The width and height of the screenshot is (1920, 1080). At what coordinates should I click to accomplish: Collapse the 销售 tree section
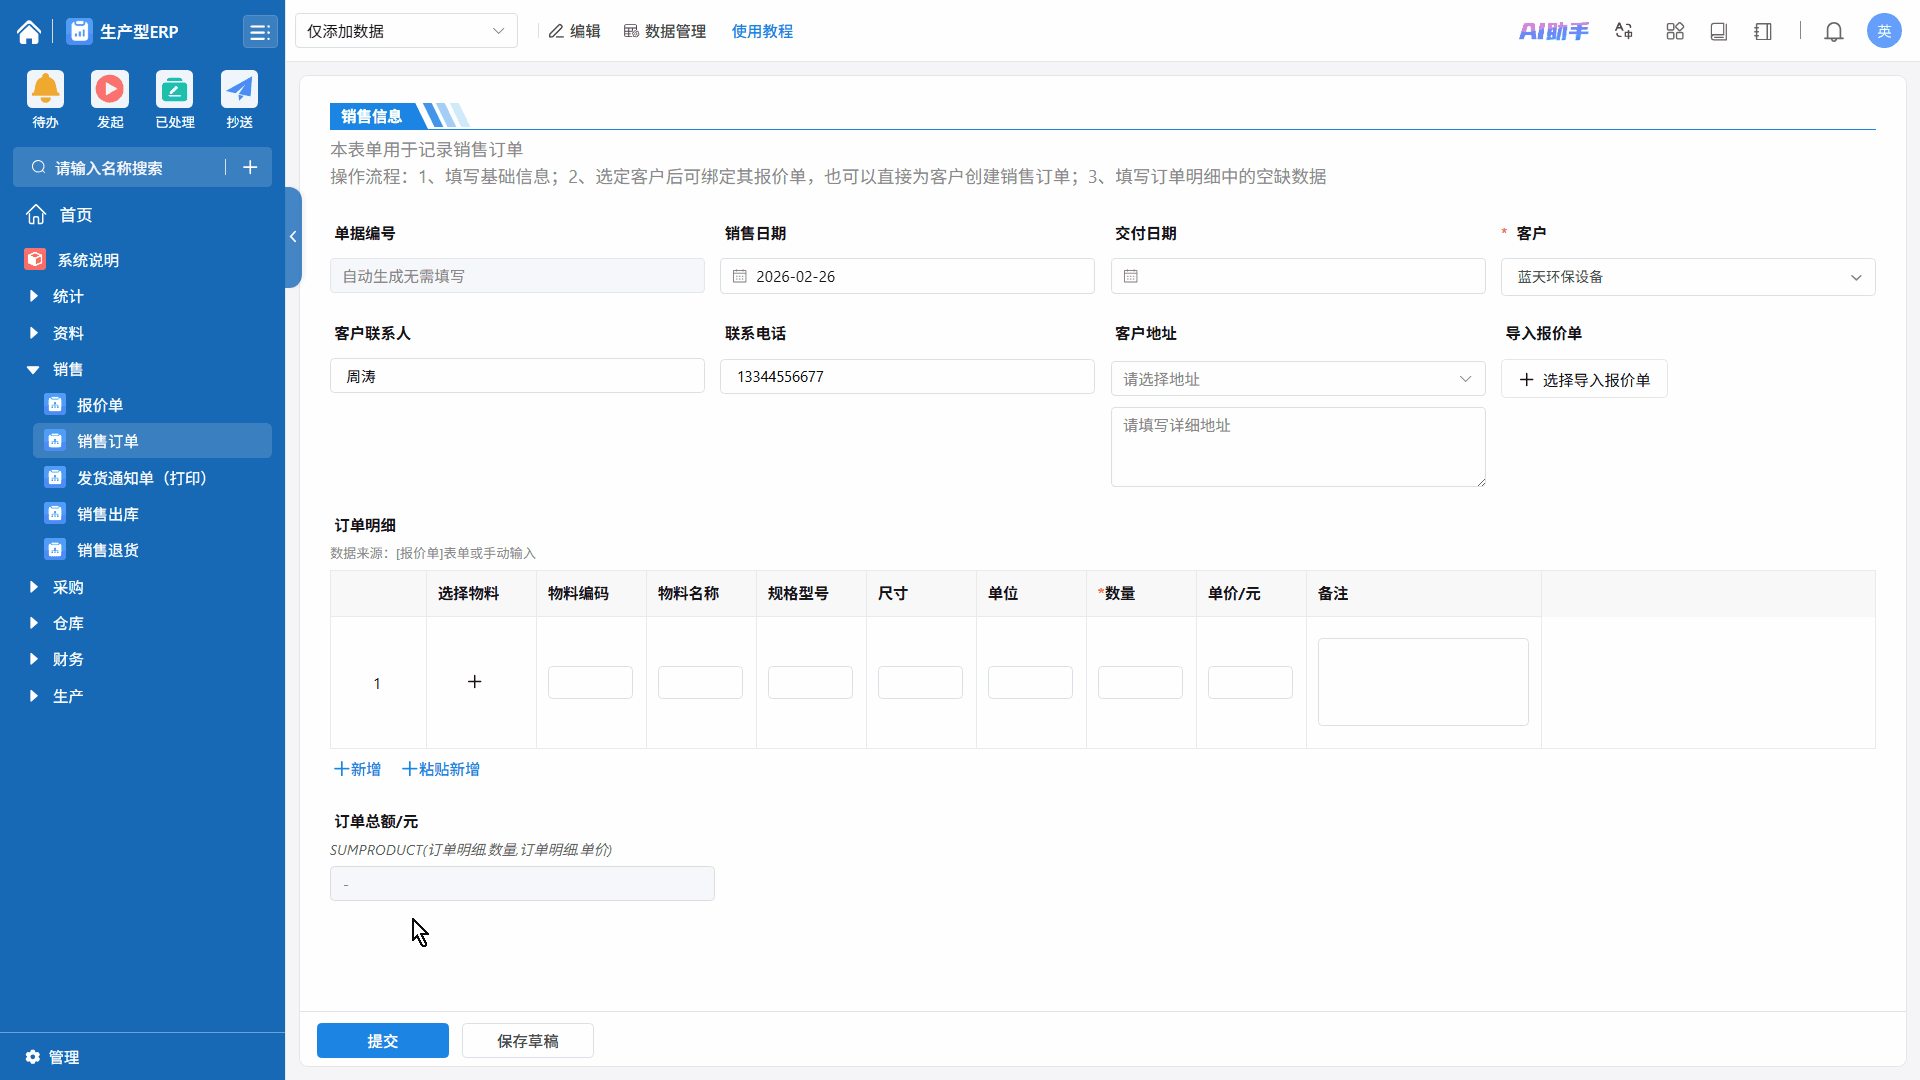click(x=34, y=370)
